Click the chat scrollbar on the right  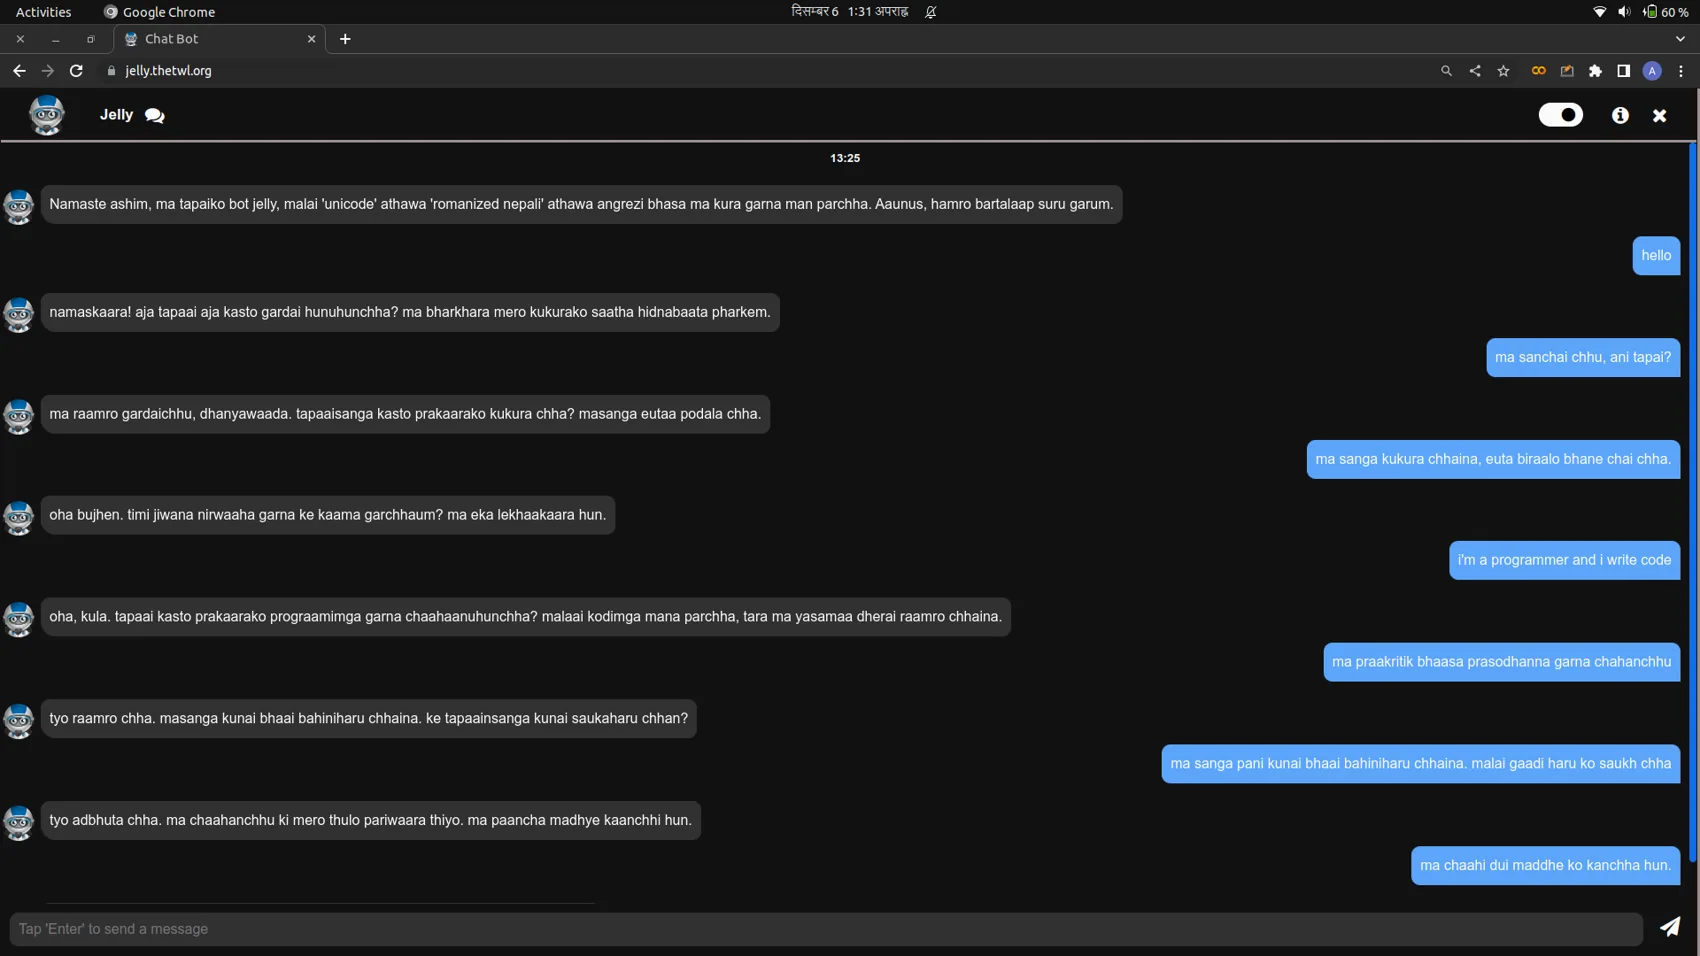(x=1693, y=502)
